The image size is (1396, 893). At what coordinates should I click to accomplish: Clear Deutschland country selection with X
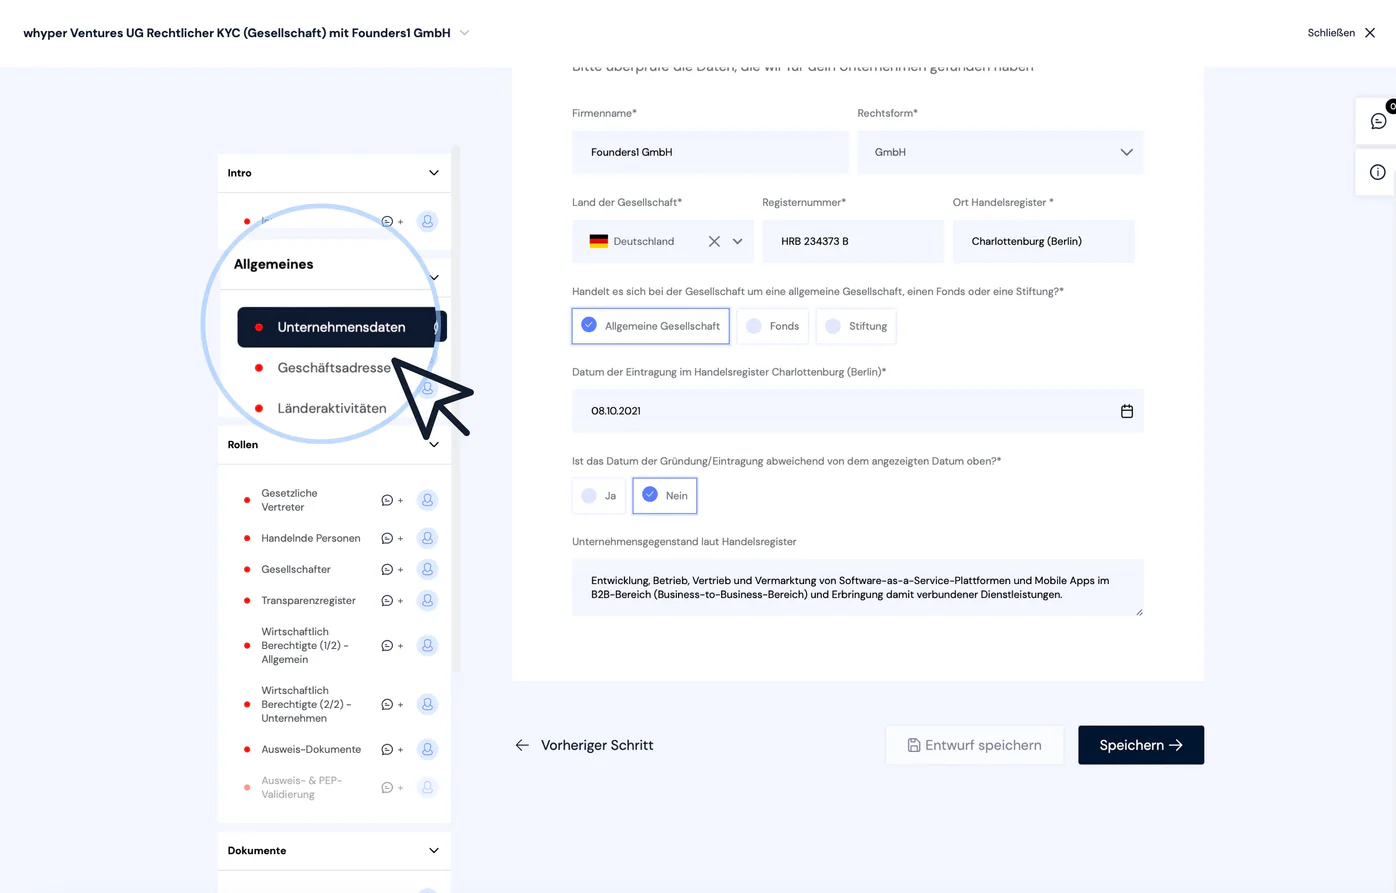714,241
